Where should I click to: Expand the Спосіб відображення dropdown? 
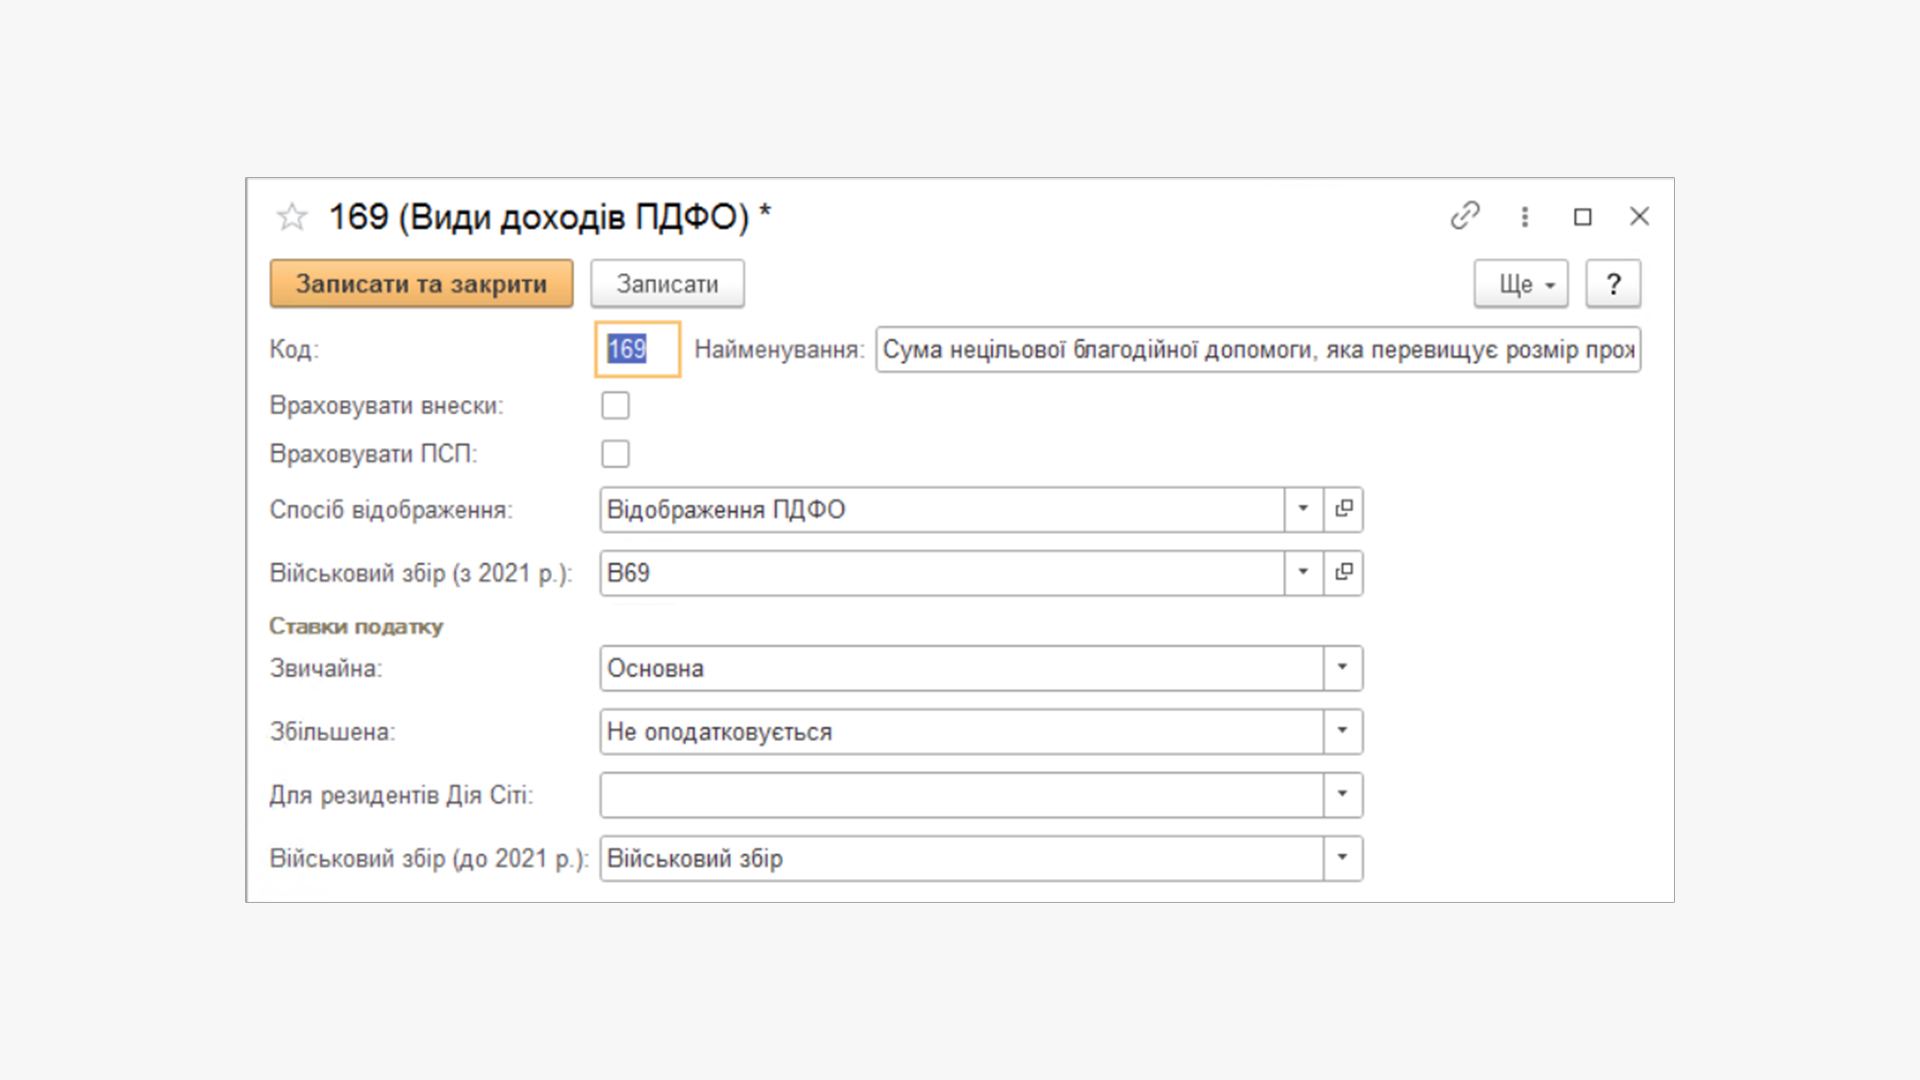click(1303, 509)
